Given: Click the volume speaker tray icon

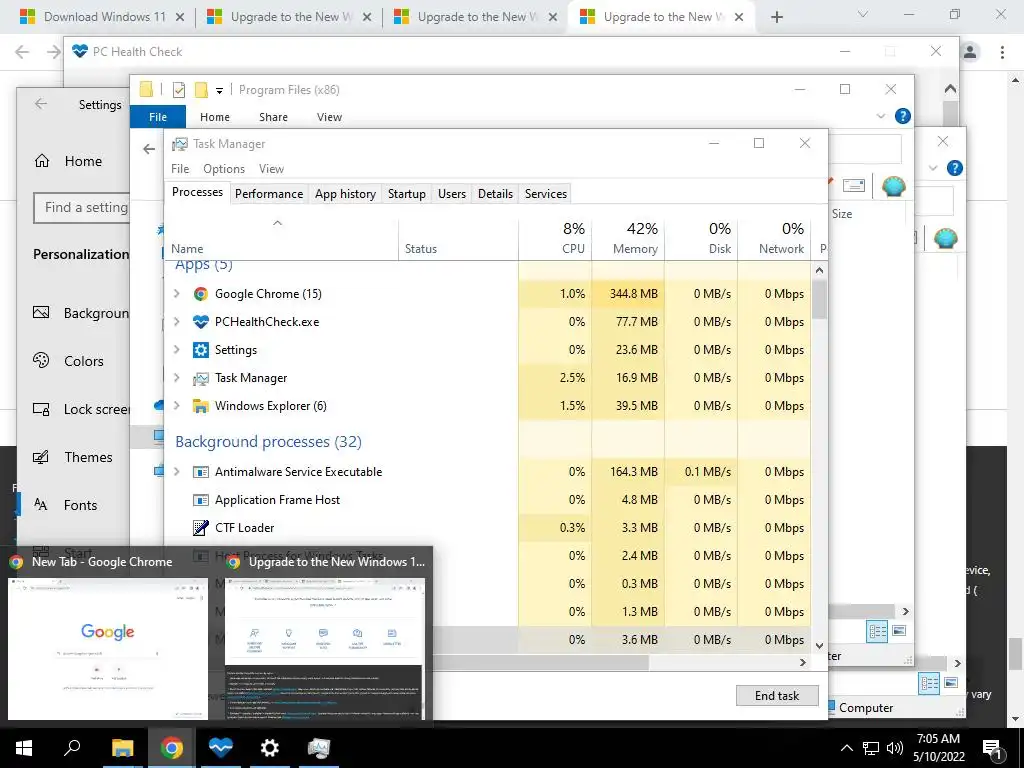Looking at the screenshot, I should [x=895, y=748].
